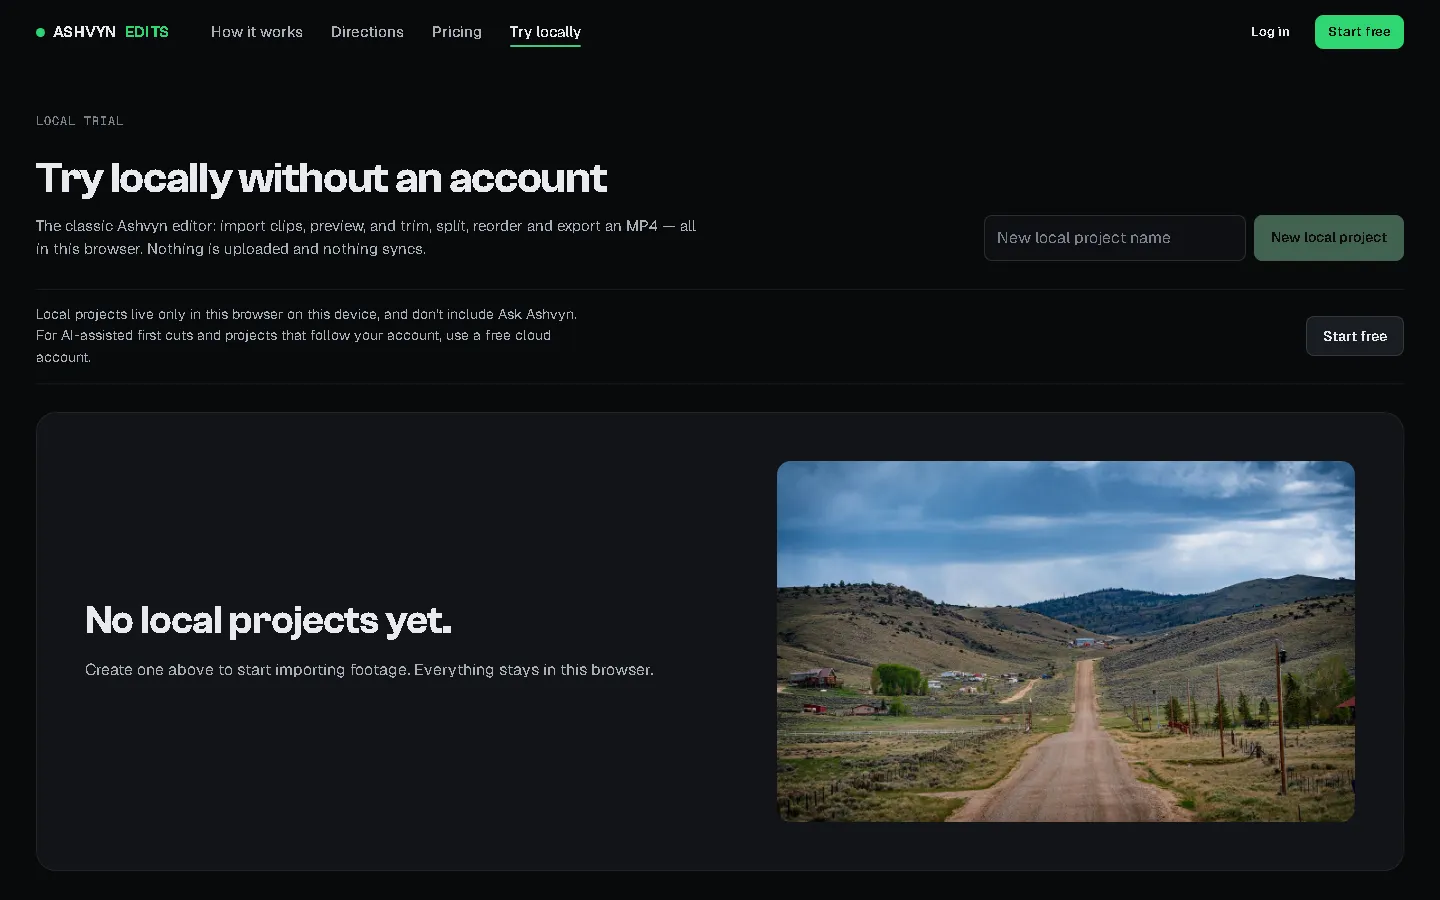Screen dimensions: 1440x900
Task: Click the Ashvyn Edits logo
Action: 102,32
